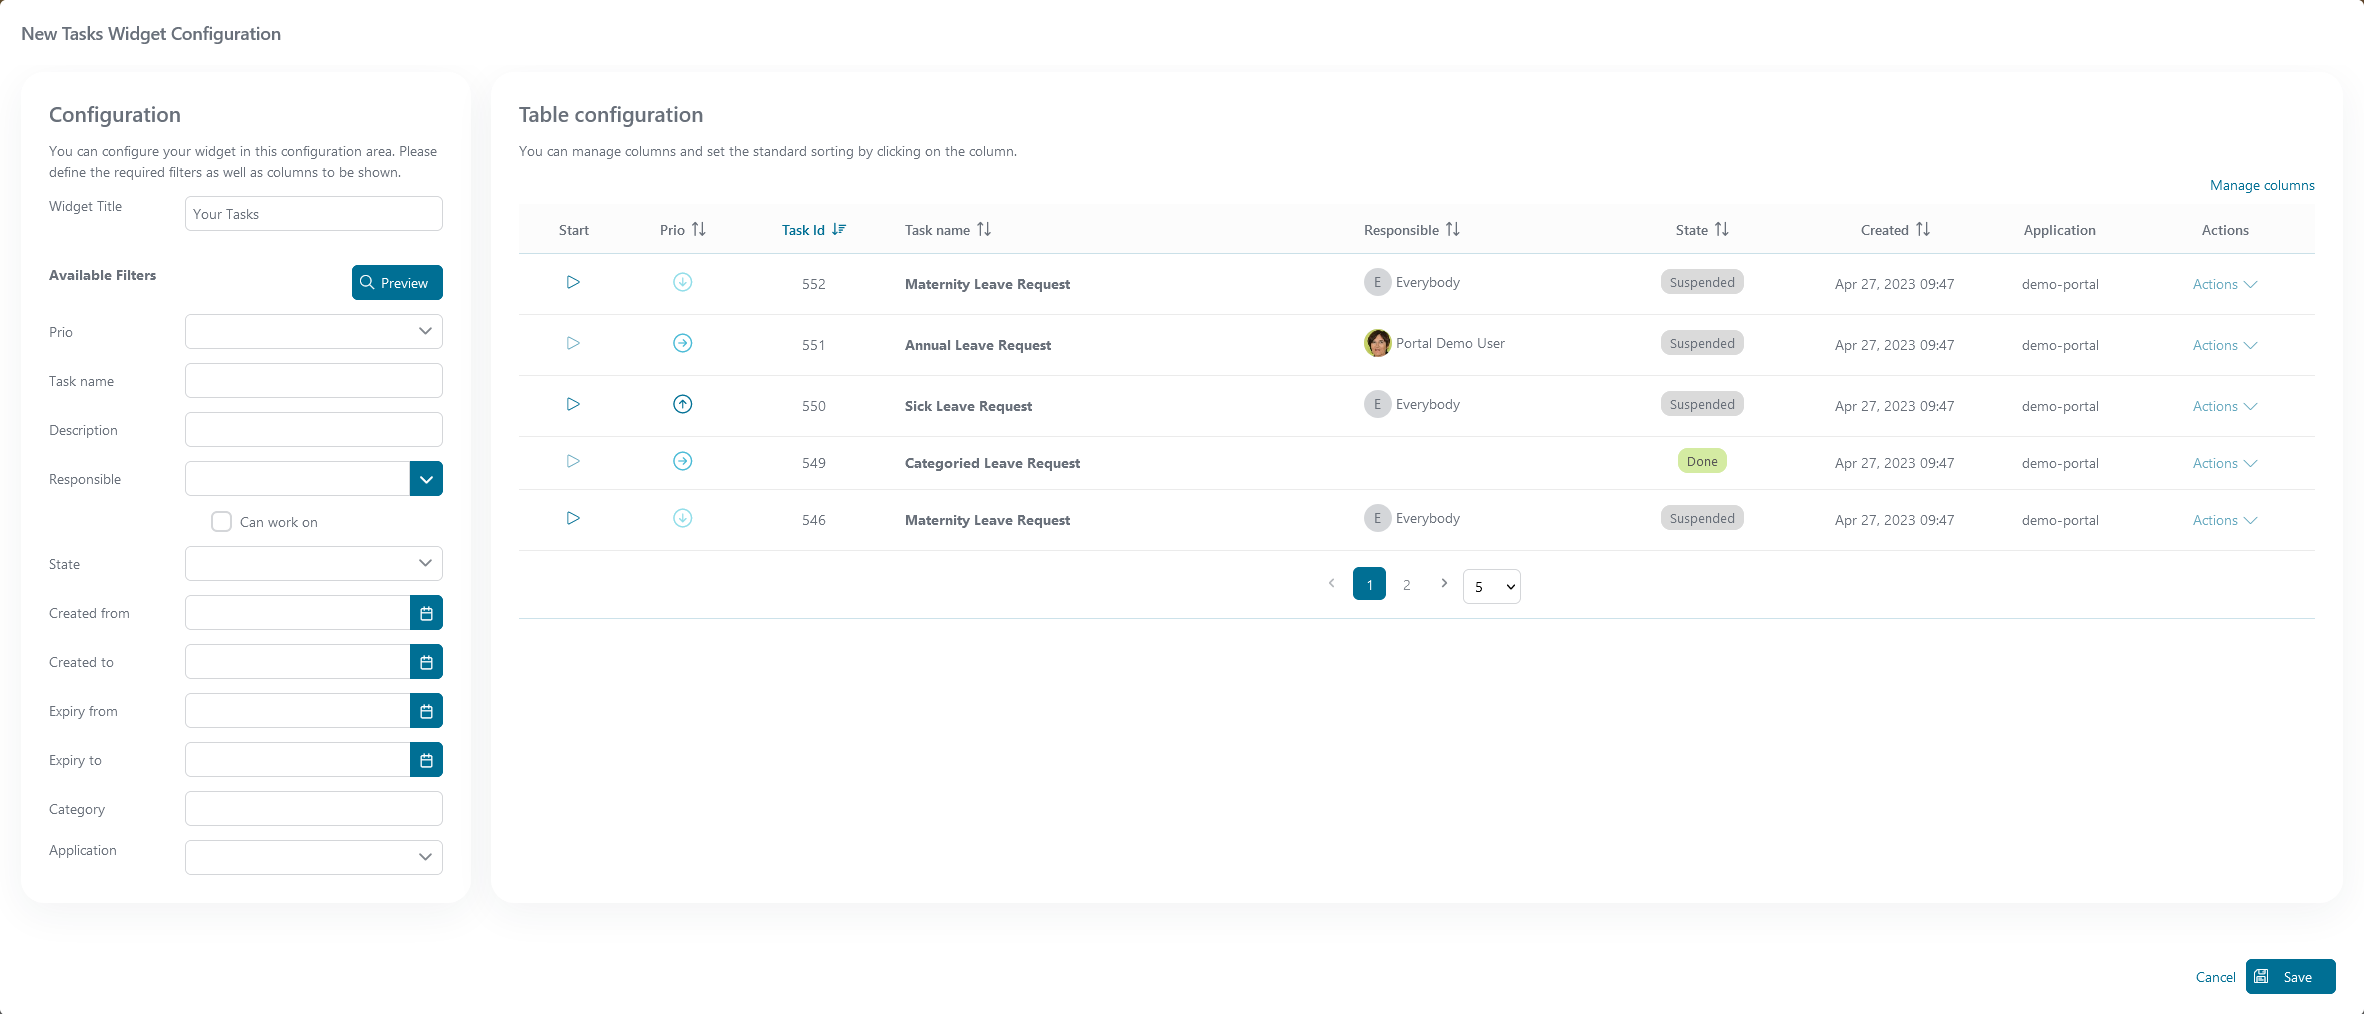This screenshot has width=2364, height=1014.
Task: Click high priority icon of task 550
Action: 683,404
